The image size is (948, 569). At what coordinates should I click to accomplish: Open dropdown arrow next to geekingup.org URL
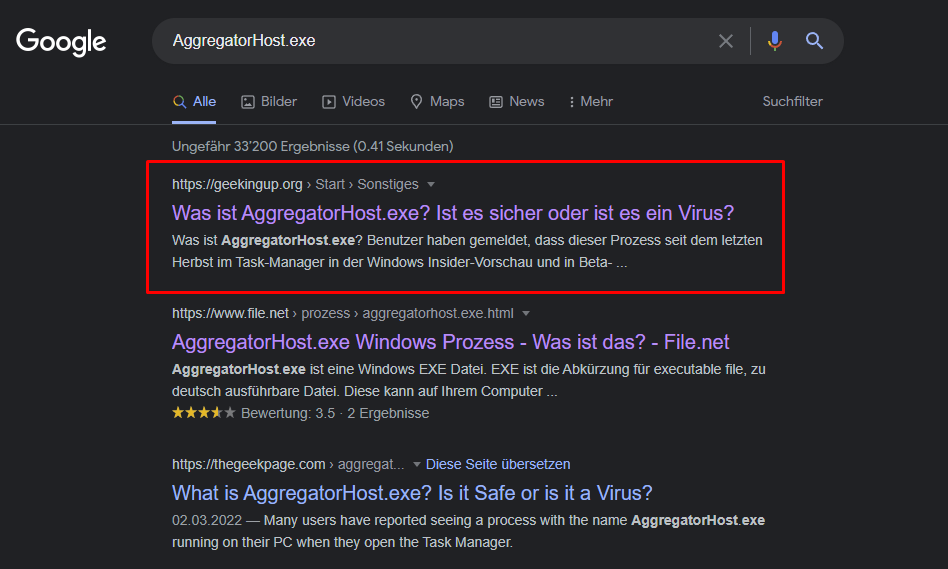(431, 184)
